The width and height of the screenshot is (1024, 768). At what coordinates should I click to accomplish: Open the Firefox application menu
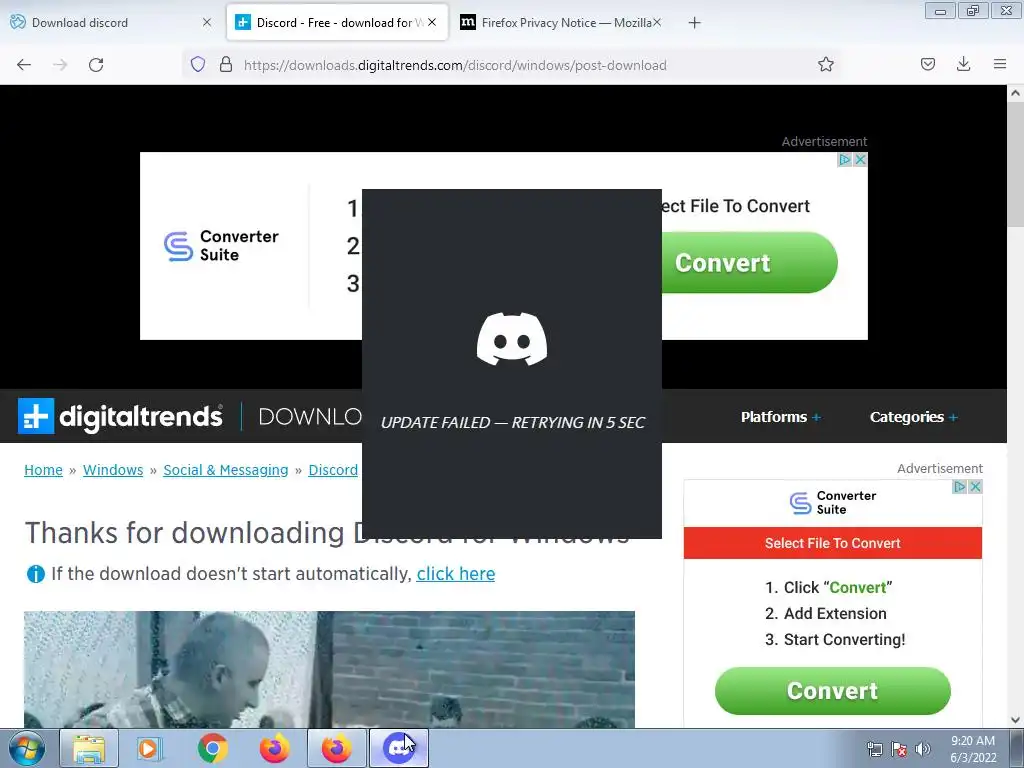click(x=1000, y=64)
